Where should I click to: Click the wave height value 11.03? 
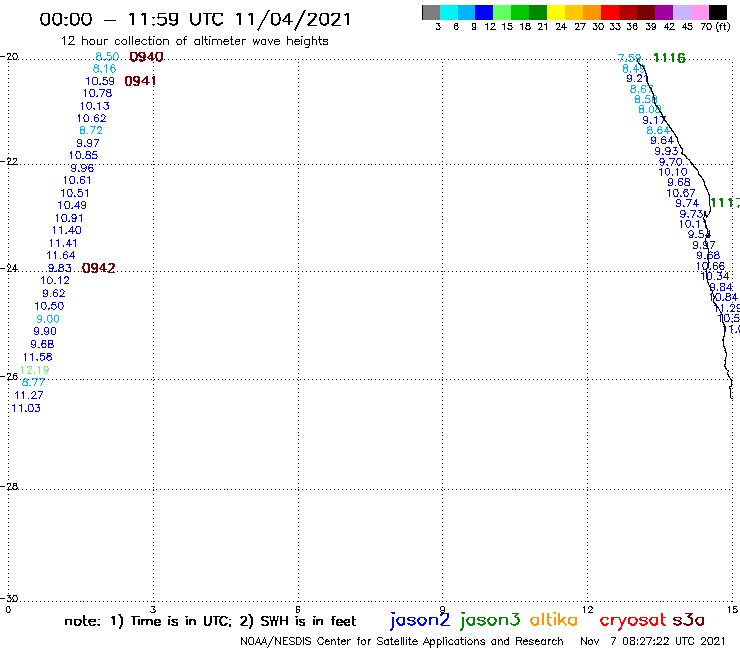click(26, 408)
